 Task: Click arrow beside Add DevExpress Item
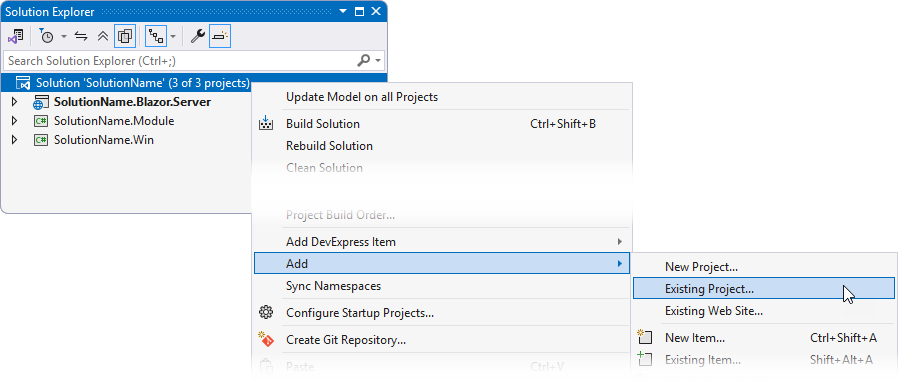[x=620, y=242]
